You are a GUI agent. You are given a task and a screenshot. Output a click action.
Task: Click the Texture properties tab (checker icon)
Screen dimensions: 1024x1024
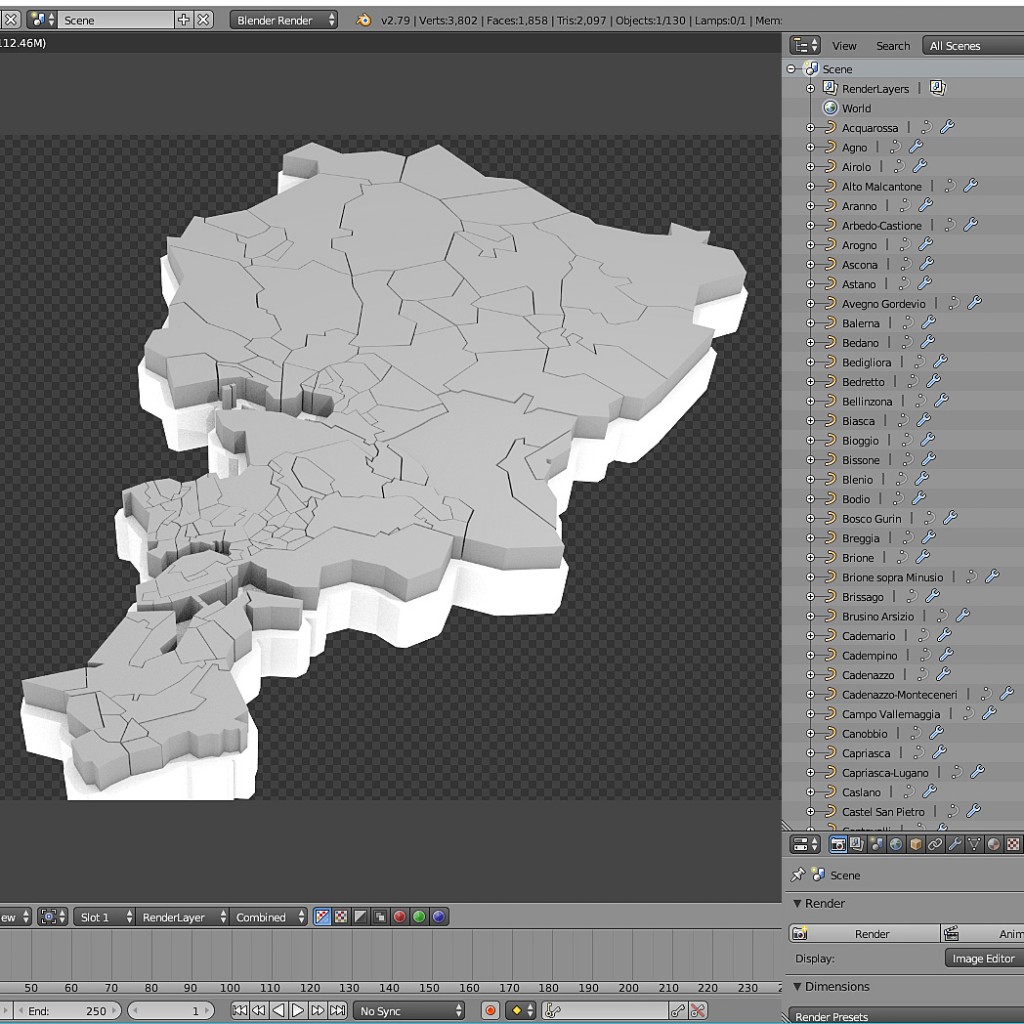[1014, 844]
